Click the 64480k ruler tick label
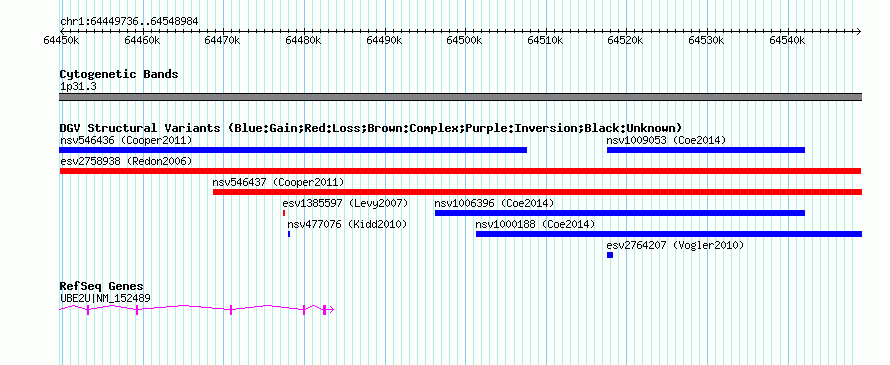 [304, 40]
